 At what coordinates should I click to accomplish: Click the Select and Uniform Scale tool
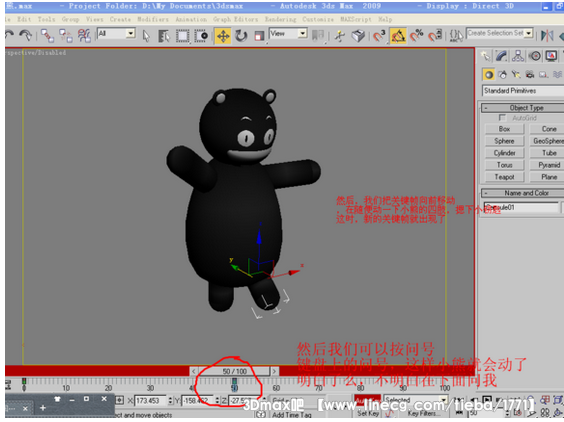[x=259, y=36]
